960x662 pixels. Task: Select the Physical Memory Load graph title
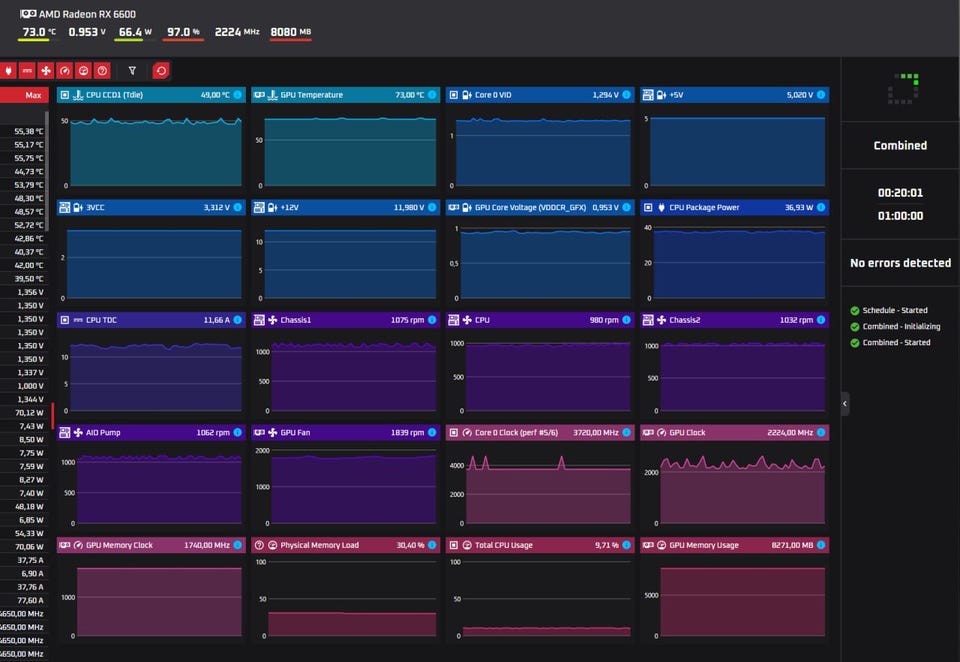(320, 545)
